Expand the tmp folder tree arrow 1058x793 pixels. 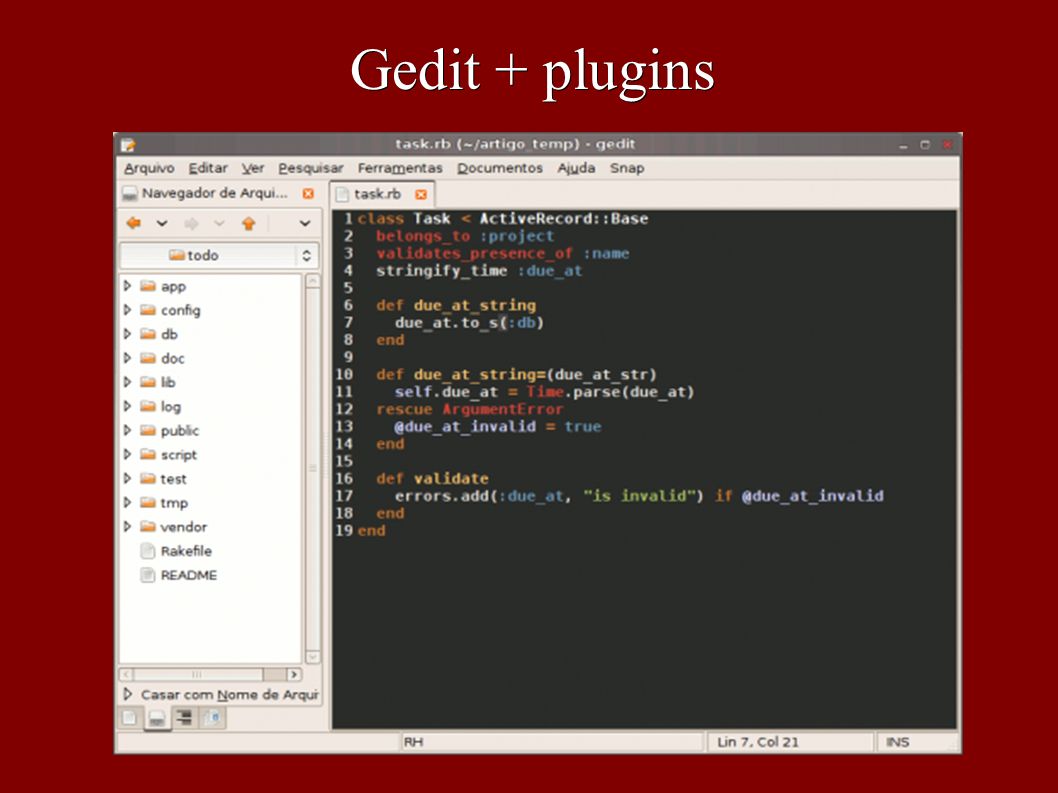[128, 502]
